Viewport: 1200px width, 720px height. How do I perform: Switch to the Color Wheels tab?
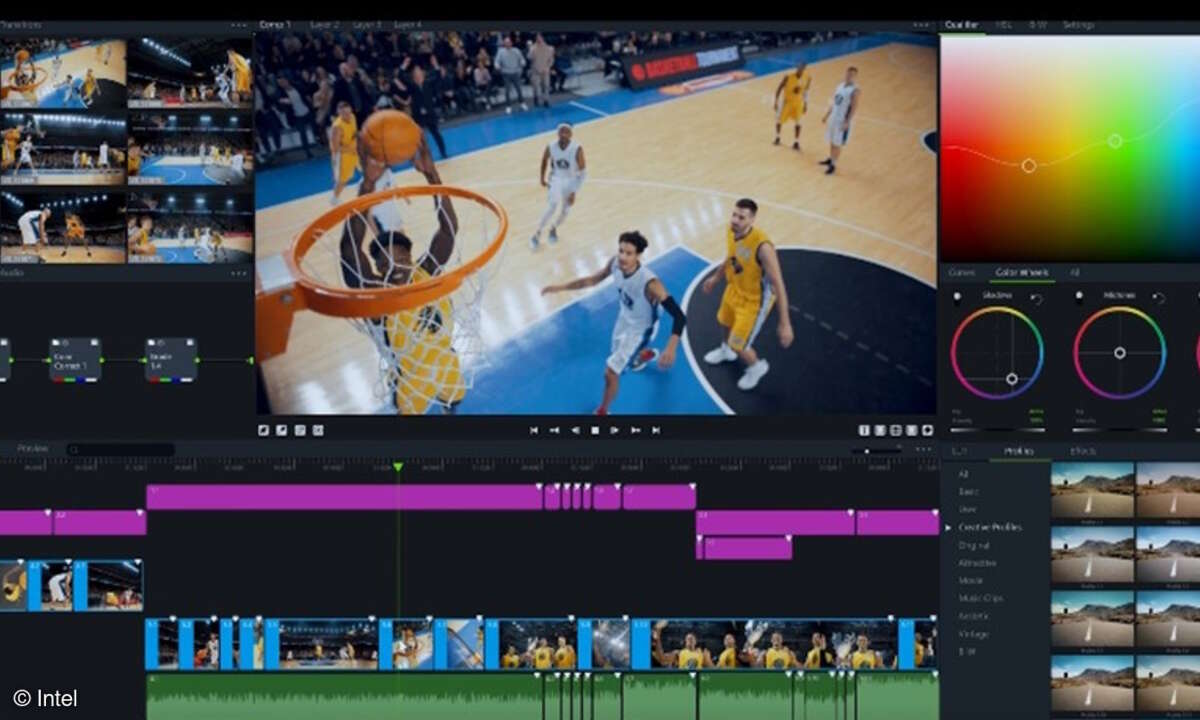coord(1020,272)
